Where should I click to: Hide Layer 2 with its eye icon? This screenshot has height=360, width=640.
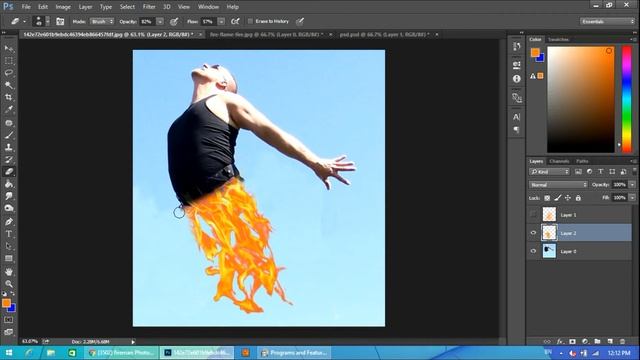point(533,233)
